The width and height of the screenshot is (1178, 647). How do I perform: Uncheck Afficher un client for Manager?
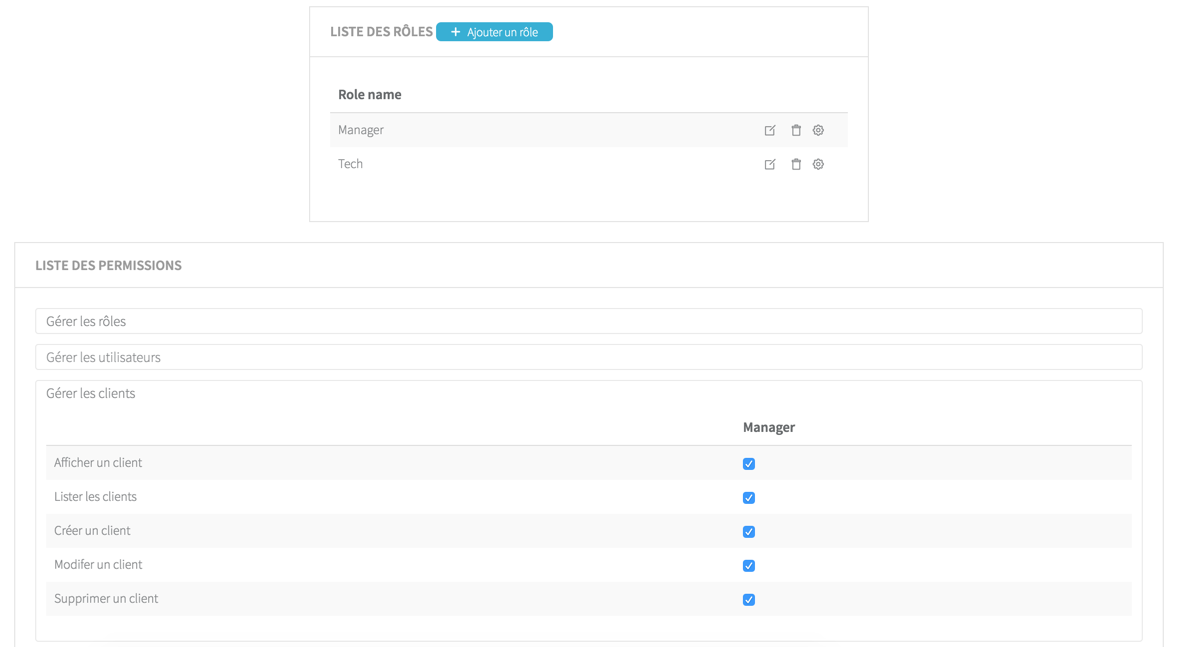749,464
